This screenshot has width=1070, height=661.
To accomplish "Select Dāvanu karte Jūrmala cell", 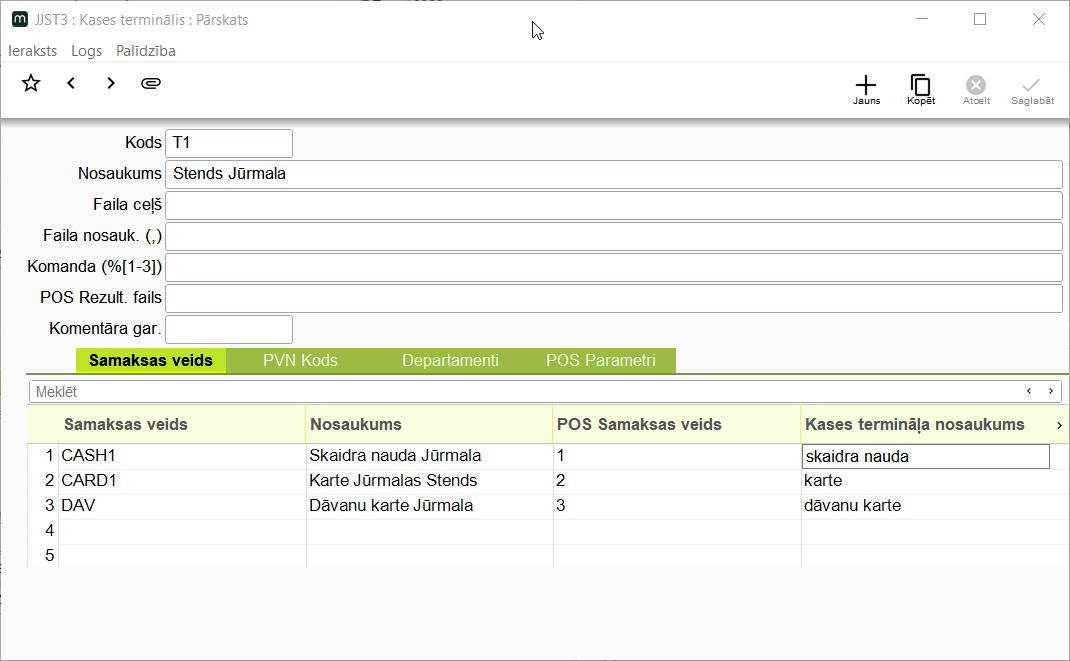I will pyautogui.click(x=430, y=506).
